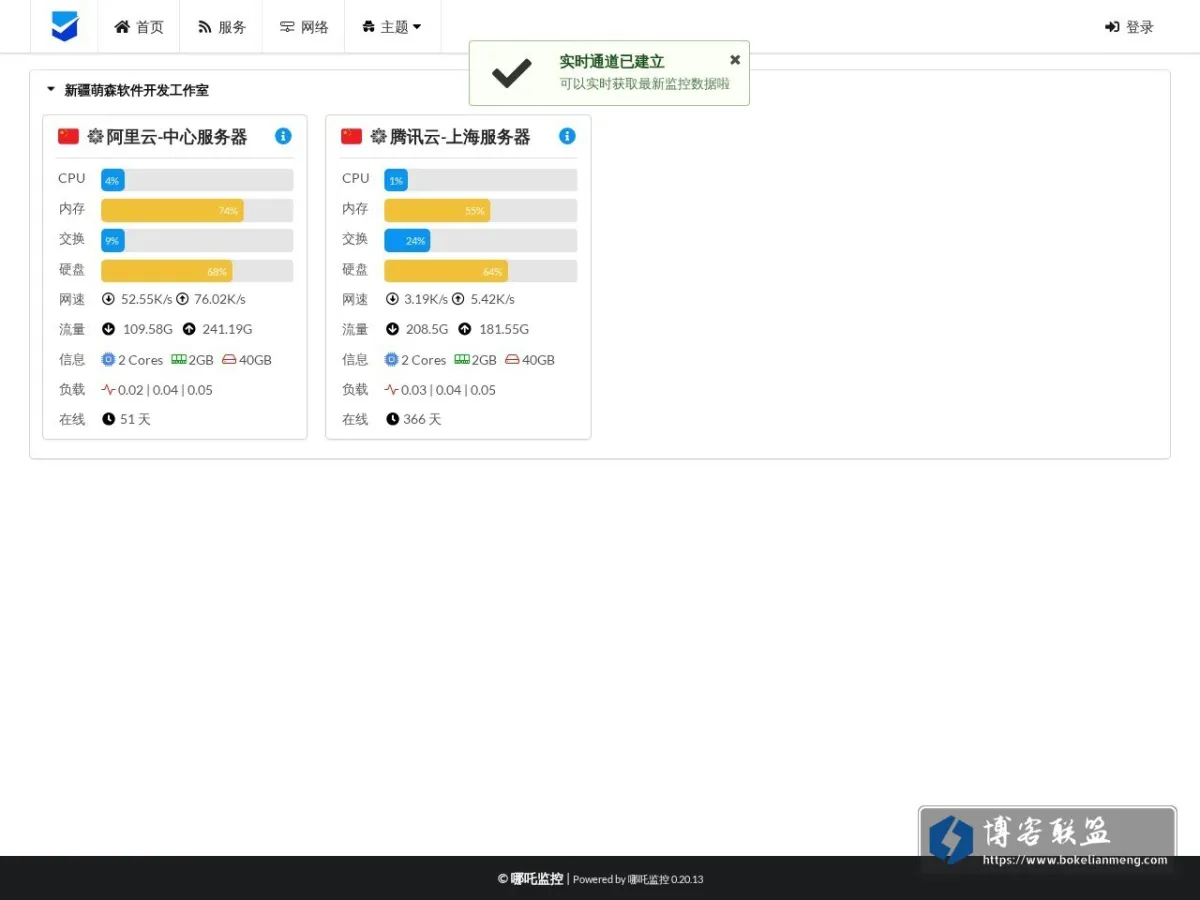The image size is (1200, 900).
Task: Click the clock icon beside 366 天
Action: click(x=392, y=419)
